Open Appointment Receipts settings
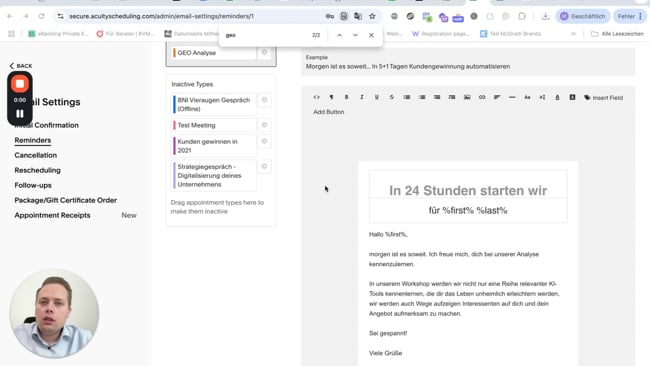The height and width of the screenshot is (366, 650). coord(52,215)
